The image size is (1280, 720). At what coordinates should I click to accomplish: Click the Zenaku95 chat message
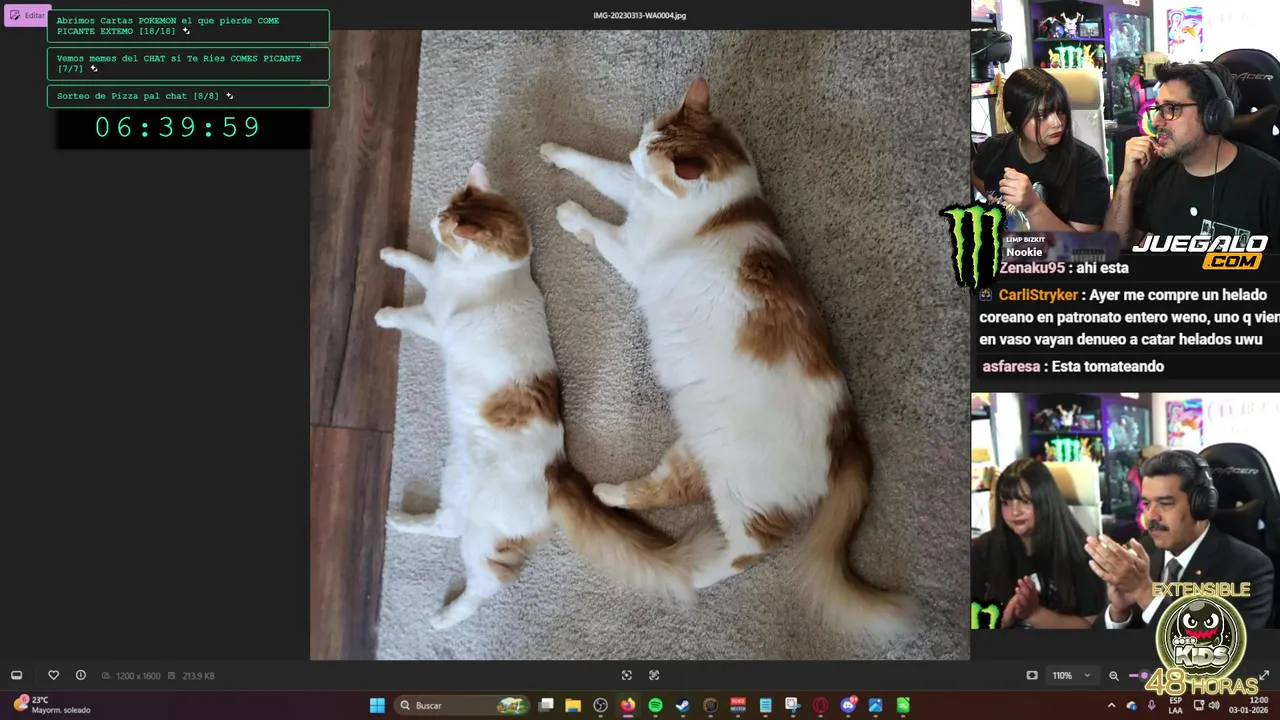pyautogui.click(x=1064, y=268)
